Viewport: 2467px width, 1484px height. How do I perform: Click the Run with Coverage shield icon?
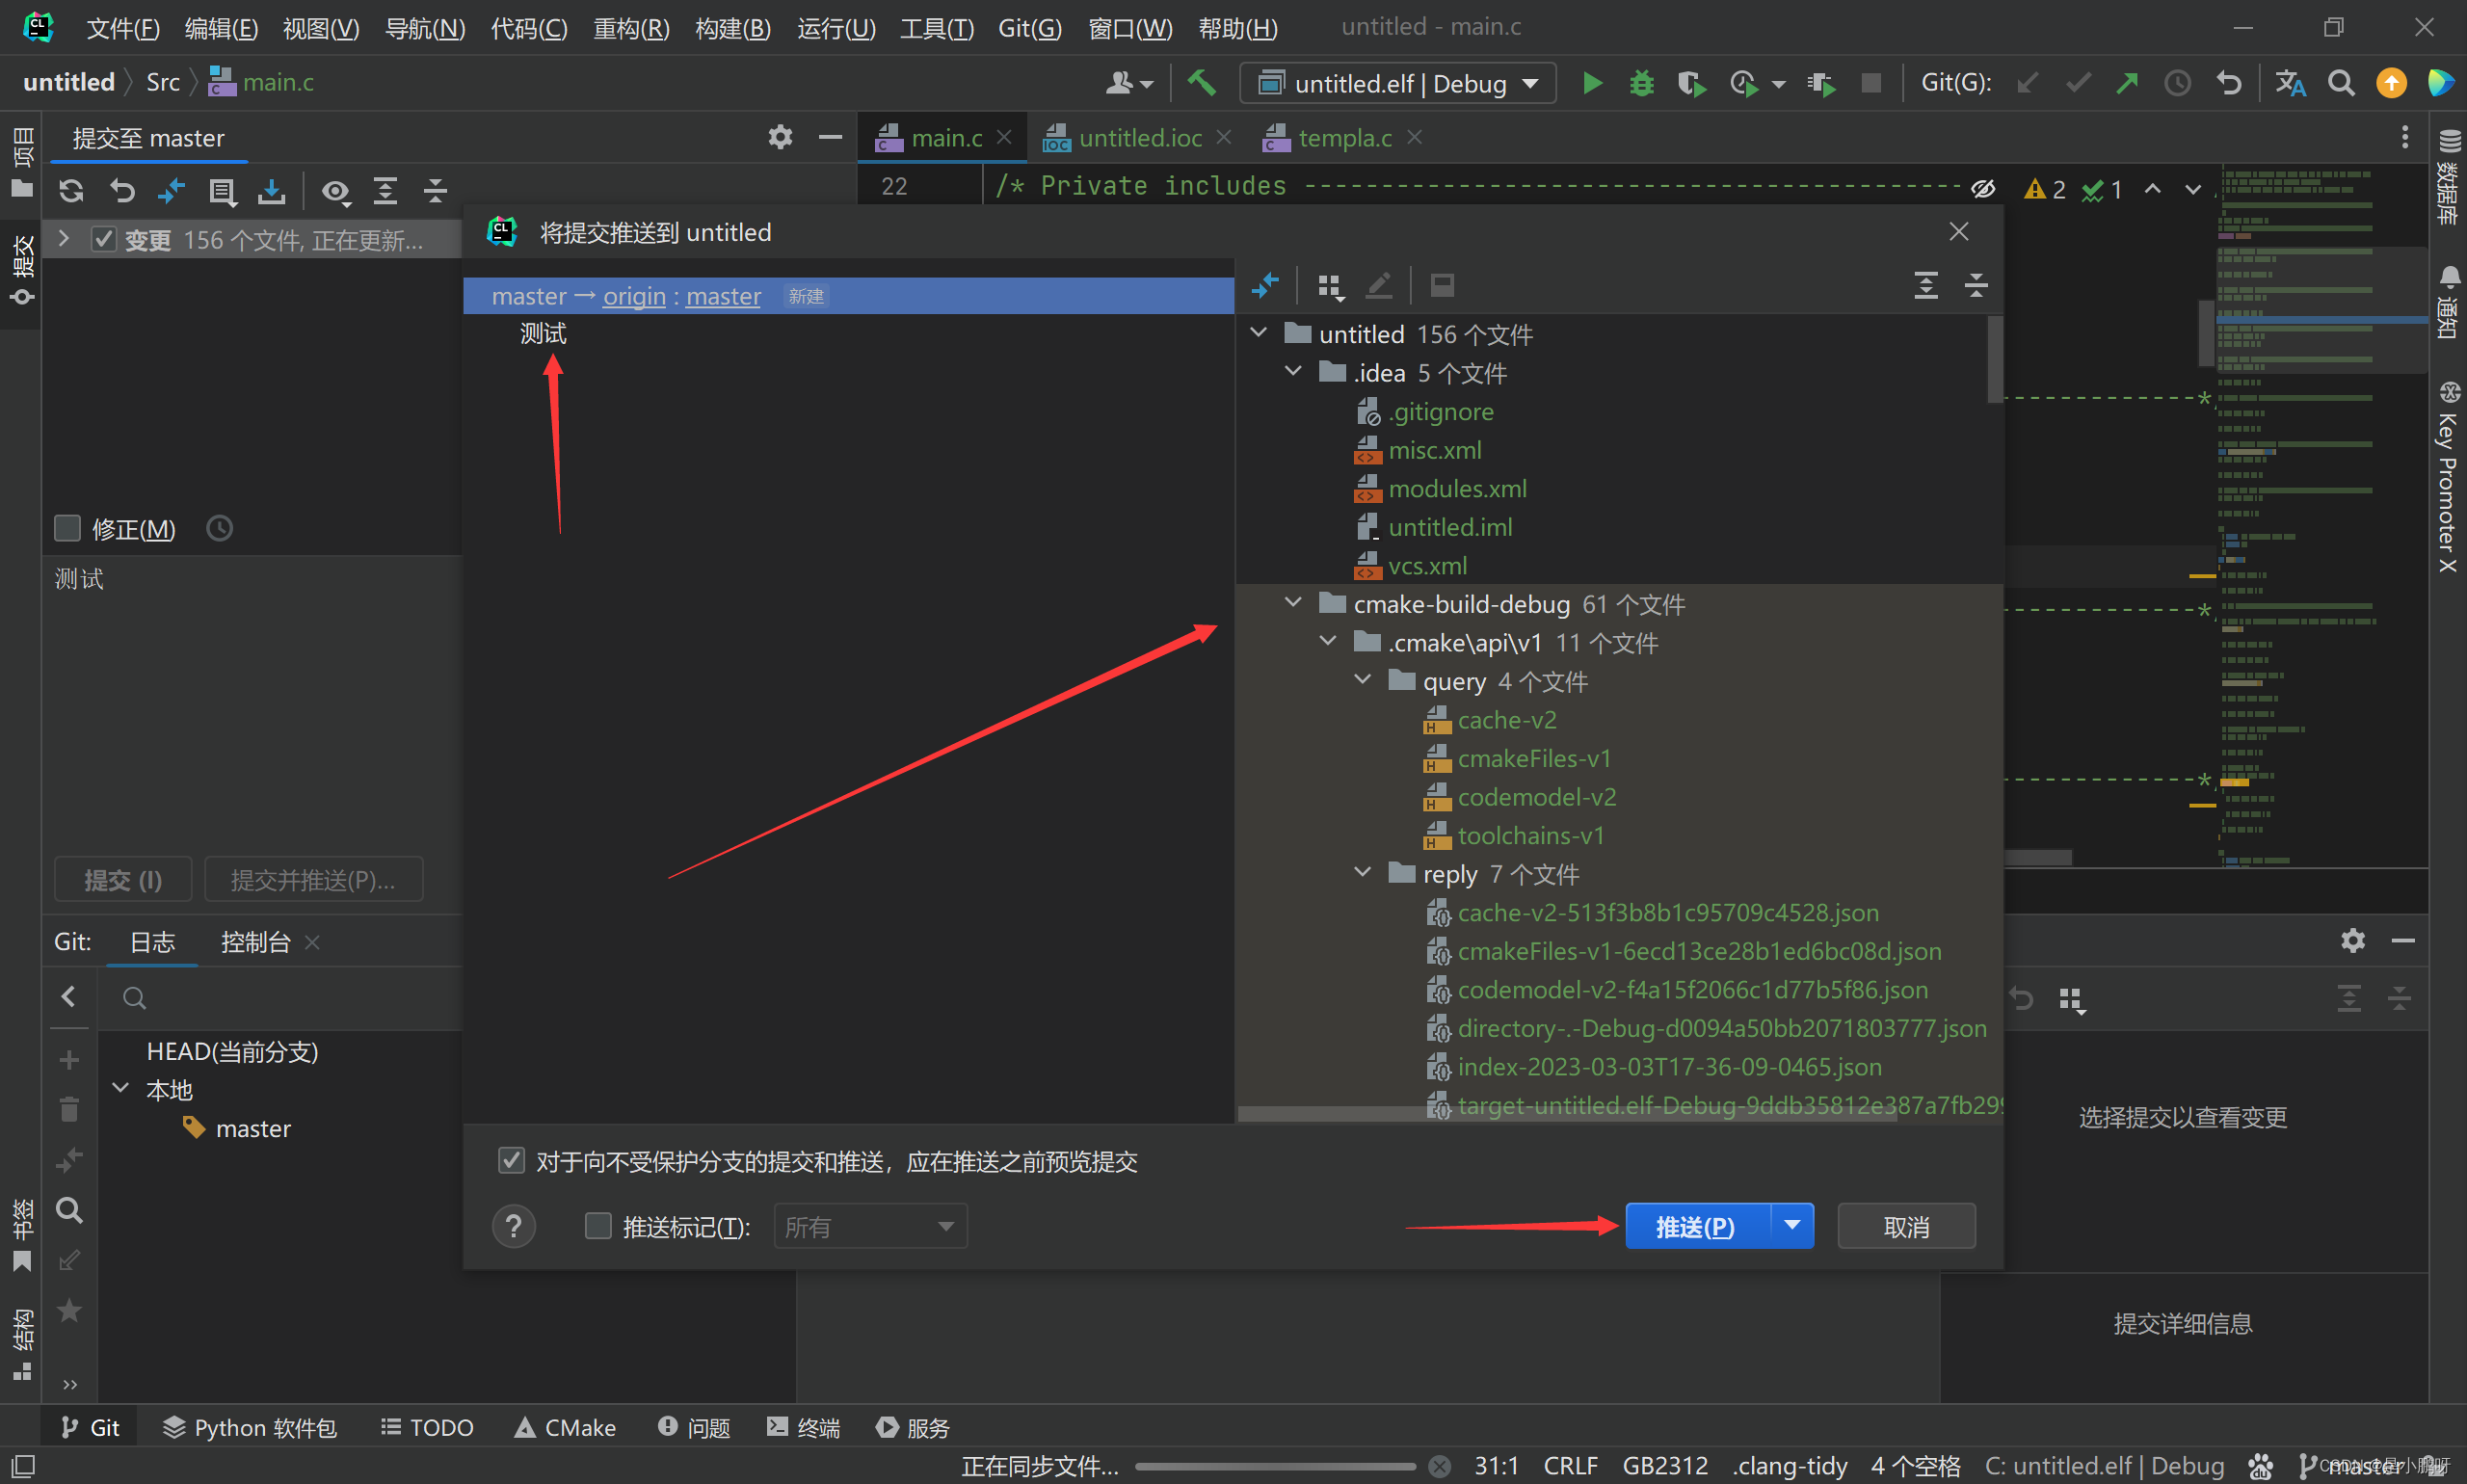pyautogui.click(x=1691, y=83)
